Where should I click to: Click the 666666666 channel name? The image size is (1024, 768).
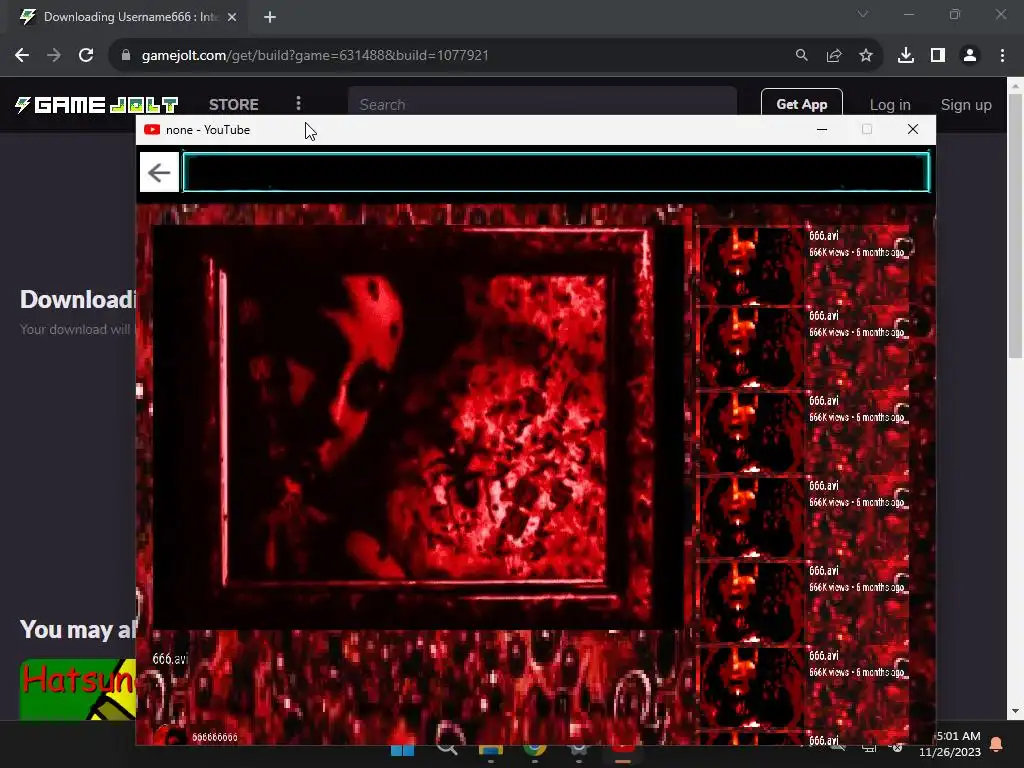[x=215, y=737]
